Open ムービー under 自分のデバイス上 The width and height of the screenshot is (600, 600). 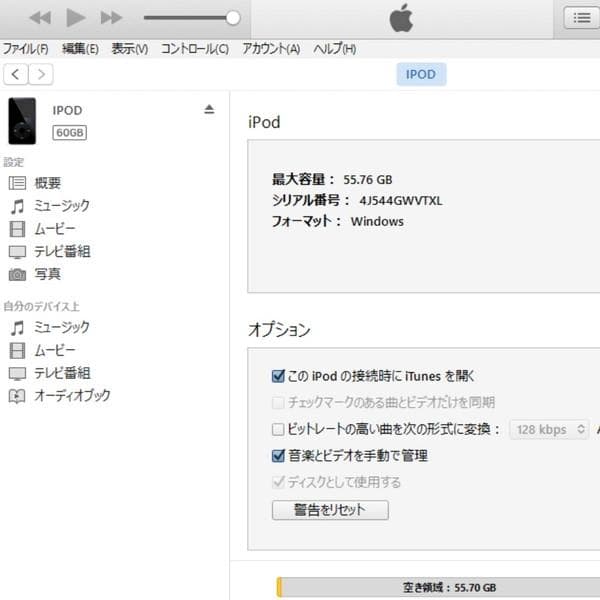55,350
